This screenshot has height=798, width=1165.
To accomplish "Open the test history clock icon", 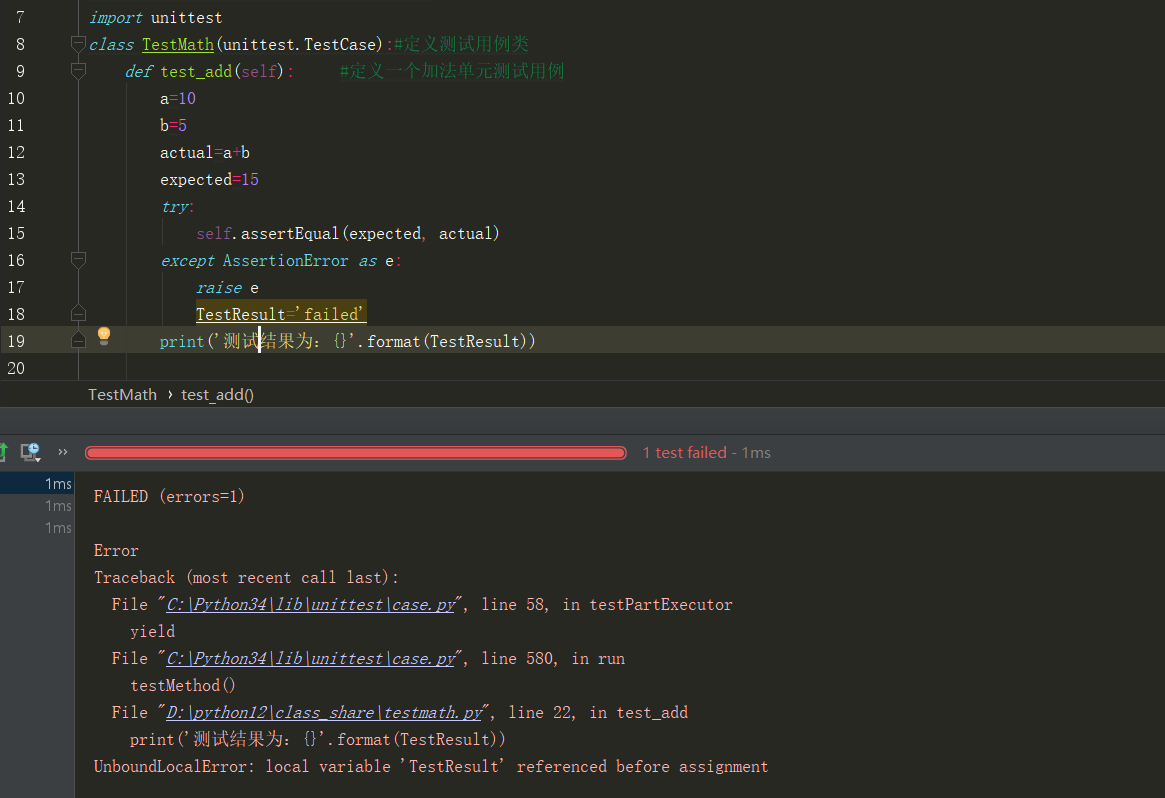I will coord(31,452).
